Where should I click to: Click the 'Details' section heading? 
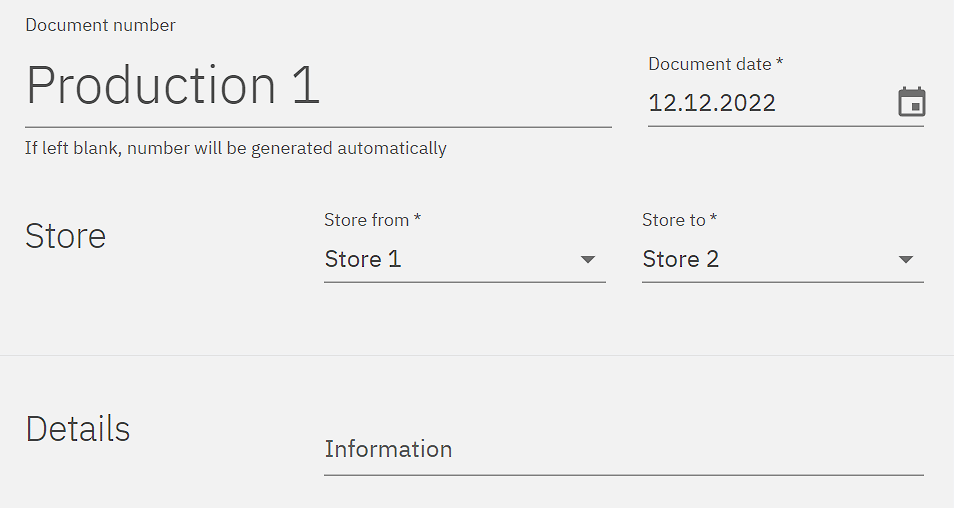78,429
